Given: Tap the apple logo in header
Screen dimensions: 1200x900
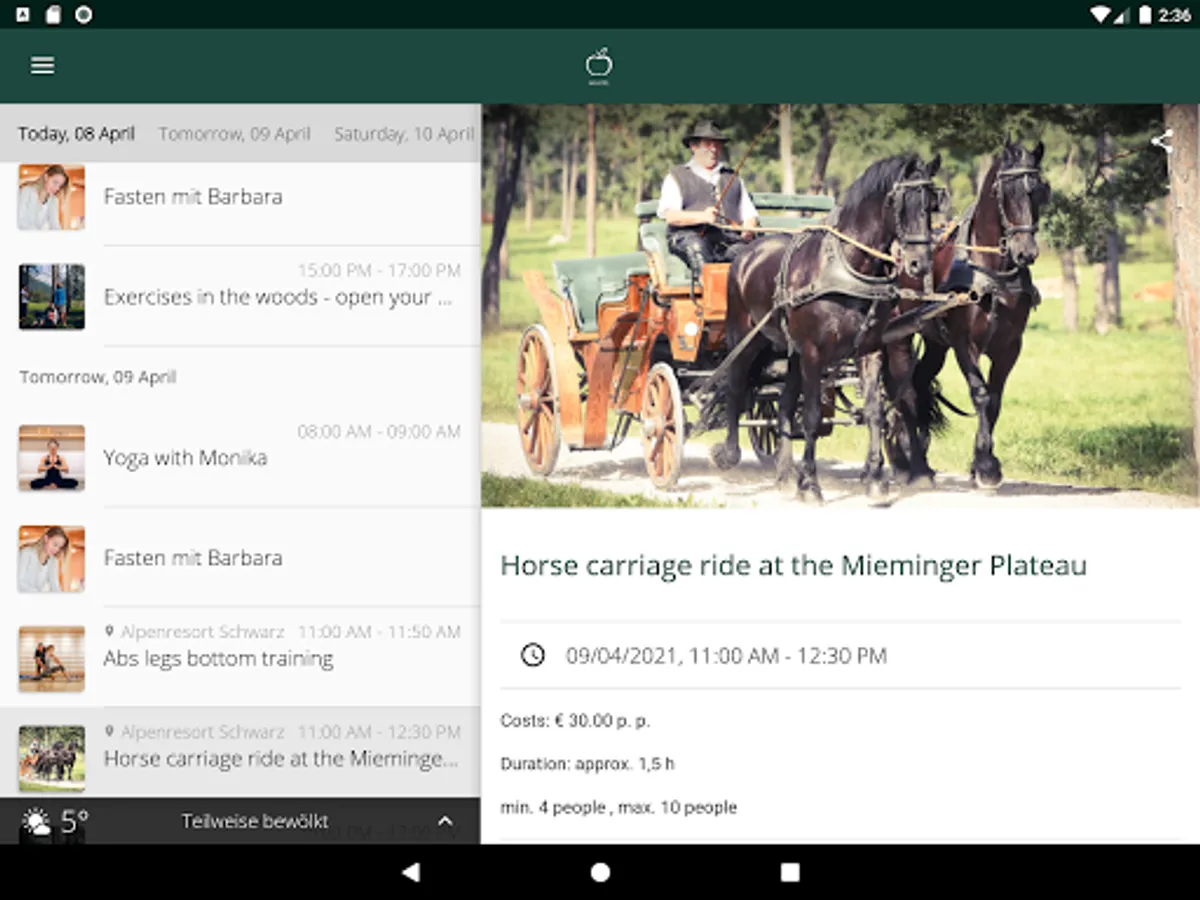Looking at the screenshot, I should [599, 66].
